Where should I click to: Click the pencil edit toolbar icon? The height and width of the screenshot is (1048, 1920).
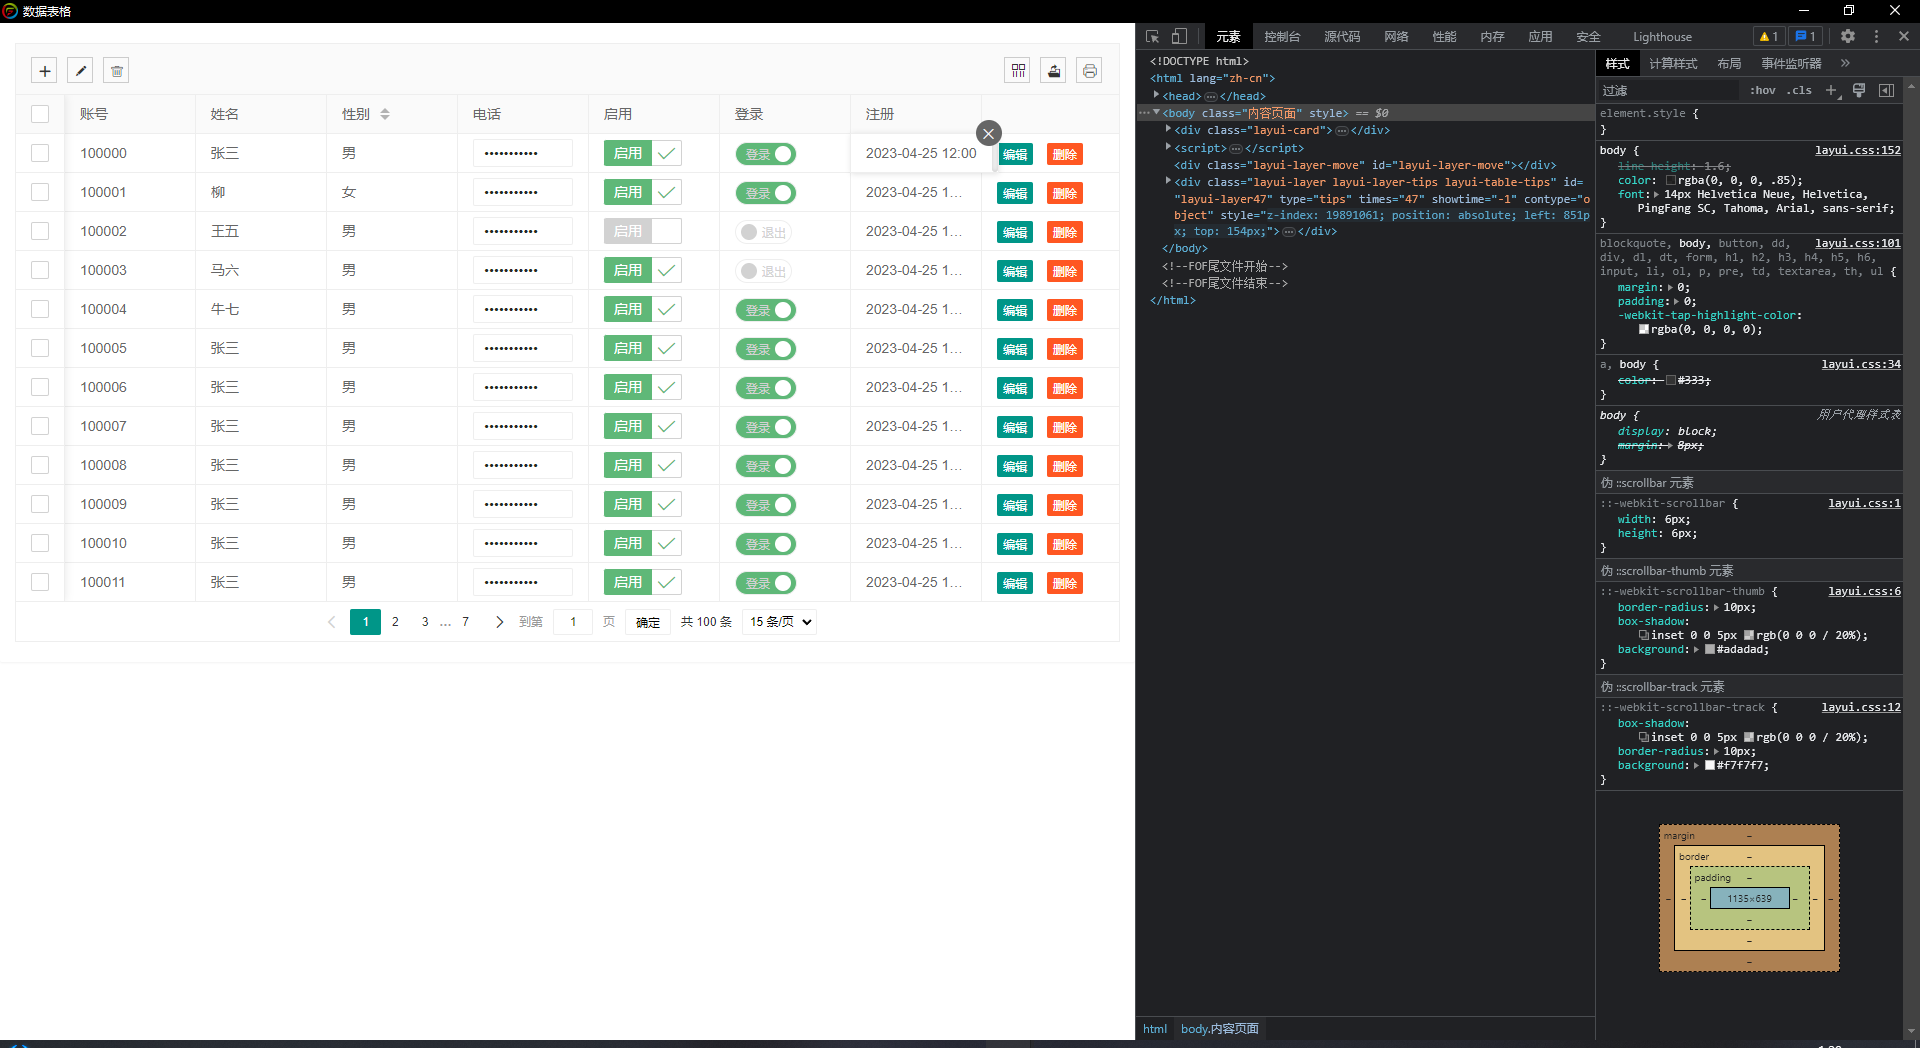pos(81,71)
